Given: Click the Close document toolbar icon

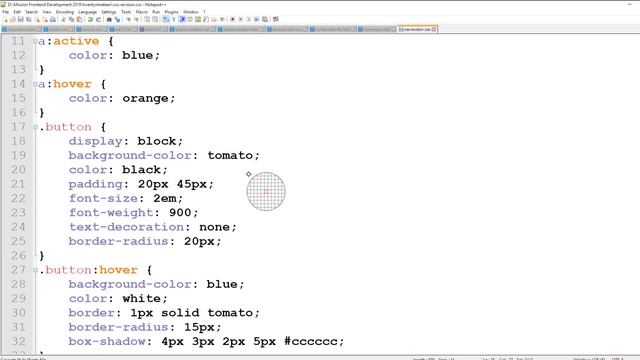Looking at the screenshot, I should (x=37, y=19).
